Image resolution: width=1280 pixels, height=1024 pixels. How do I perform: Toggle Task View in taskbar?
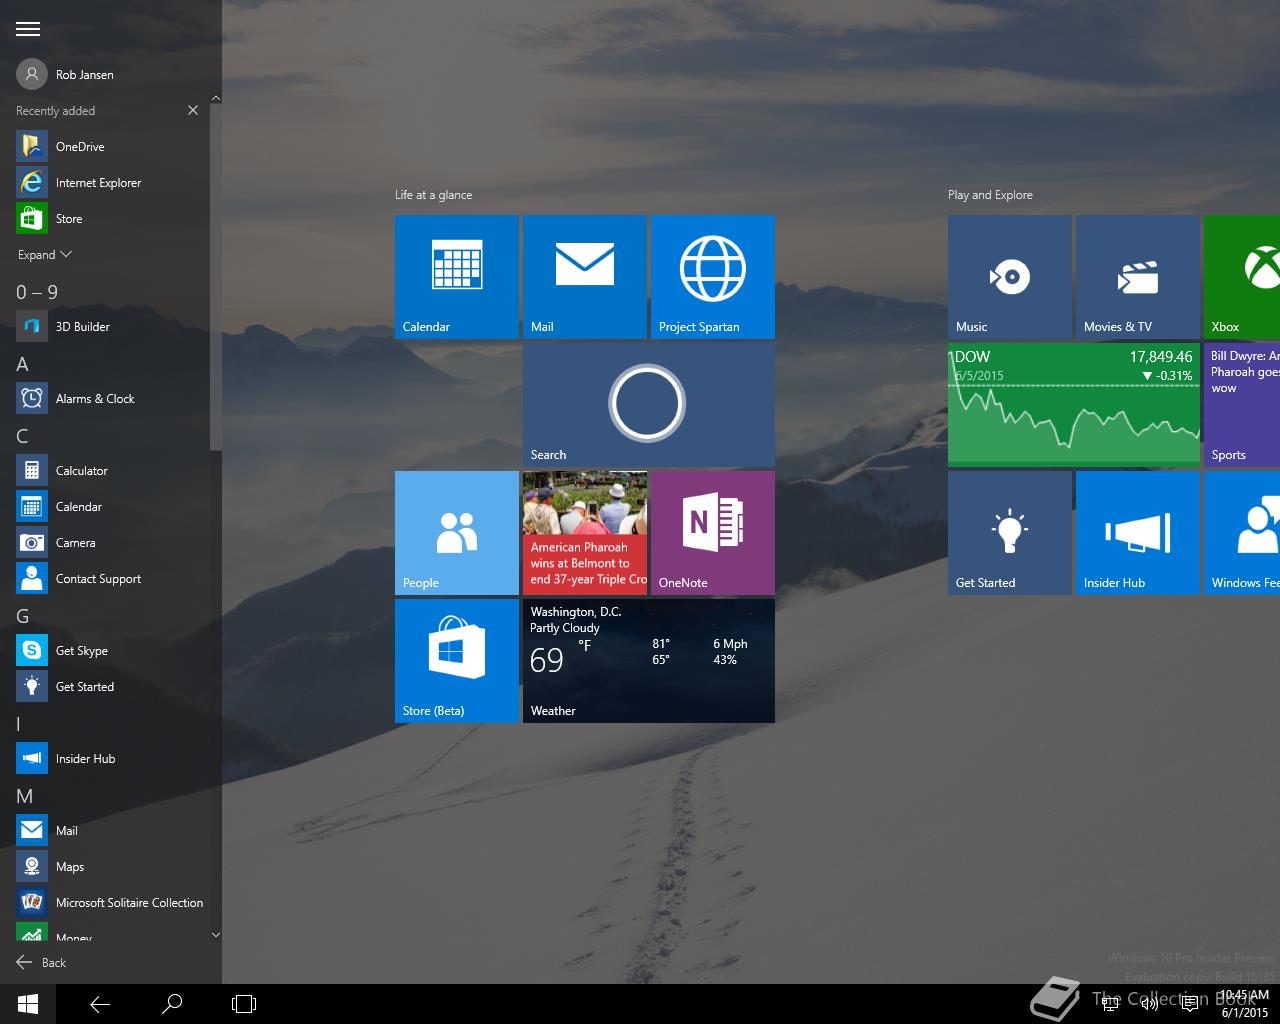point(244,1004)
